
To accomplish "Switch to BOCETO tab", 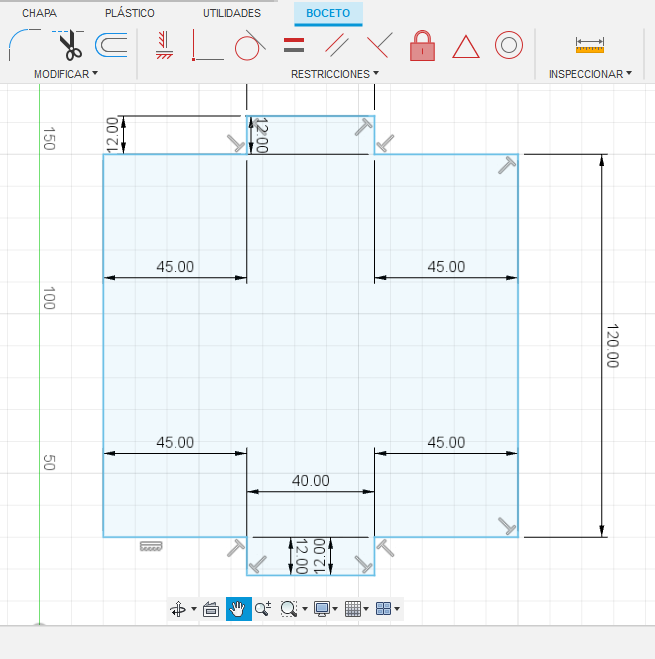I will (328, 13).
